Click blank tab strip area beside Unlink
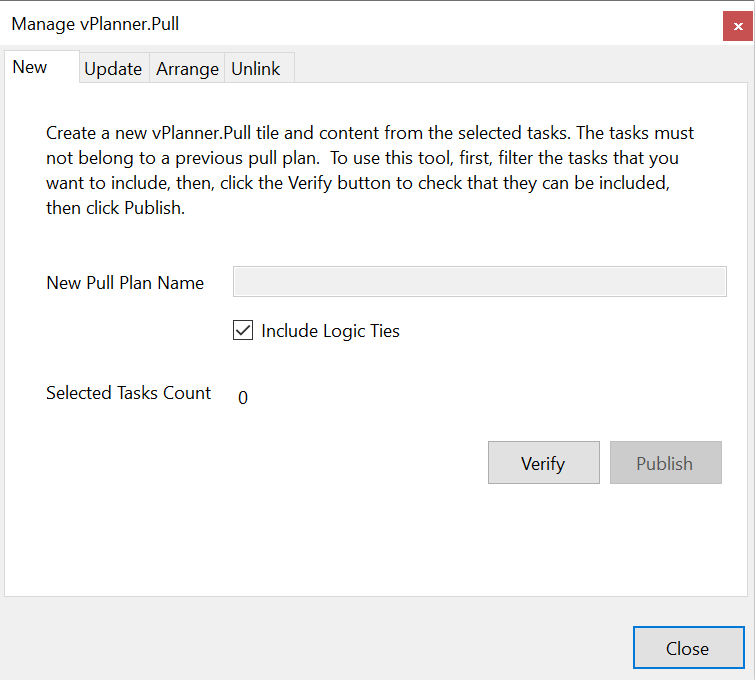755x680 pixels. pyautogui.click(x=520, y=67)
